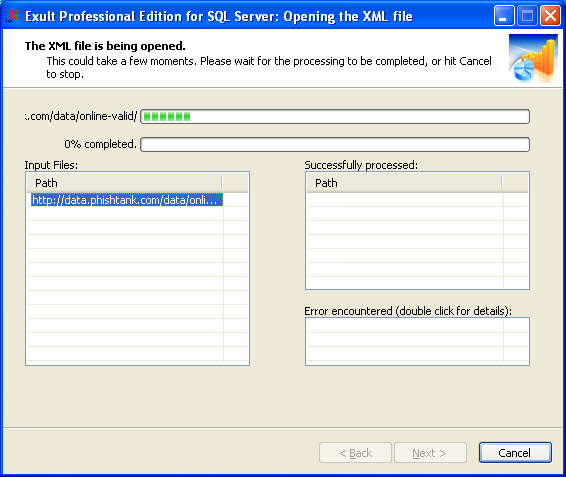Click the online-valid download progress bar
Viewport: 566px width, 477px height.
coord(335,116)
